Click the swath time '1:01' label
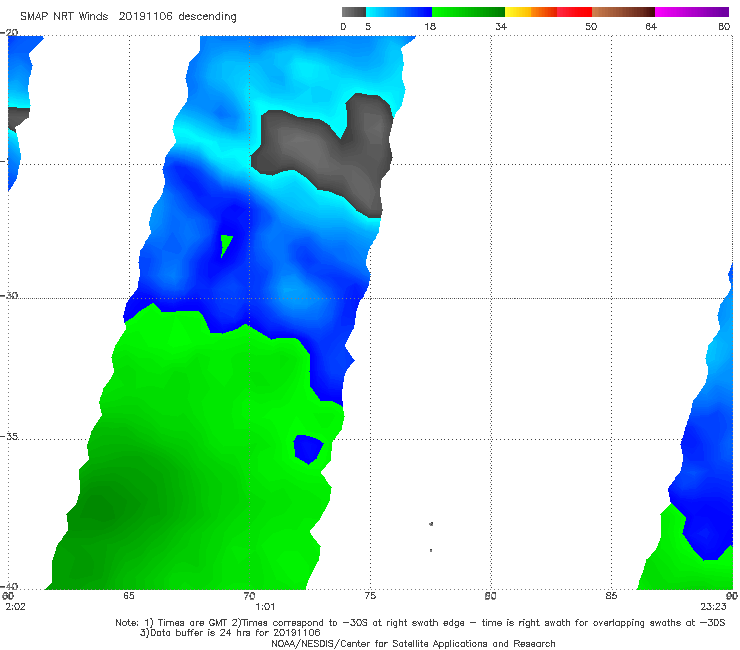Image resolution: width=740 pixels, height=650 pixels. click(265, 607)
